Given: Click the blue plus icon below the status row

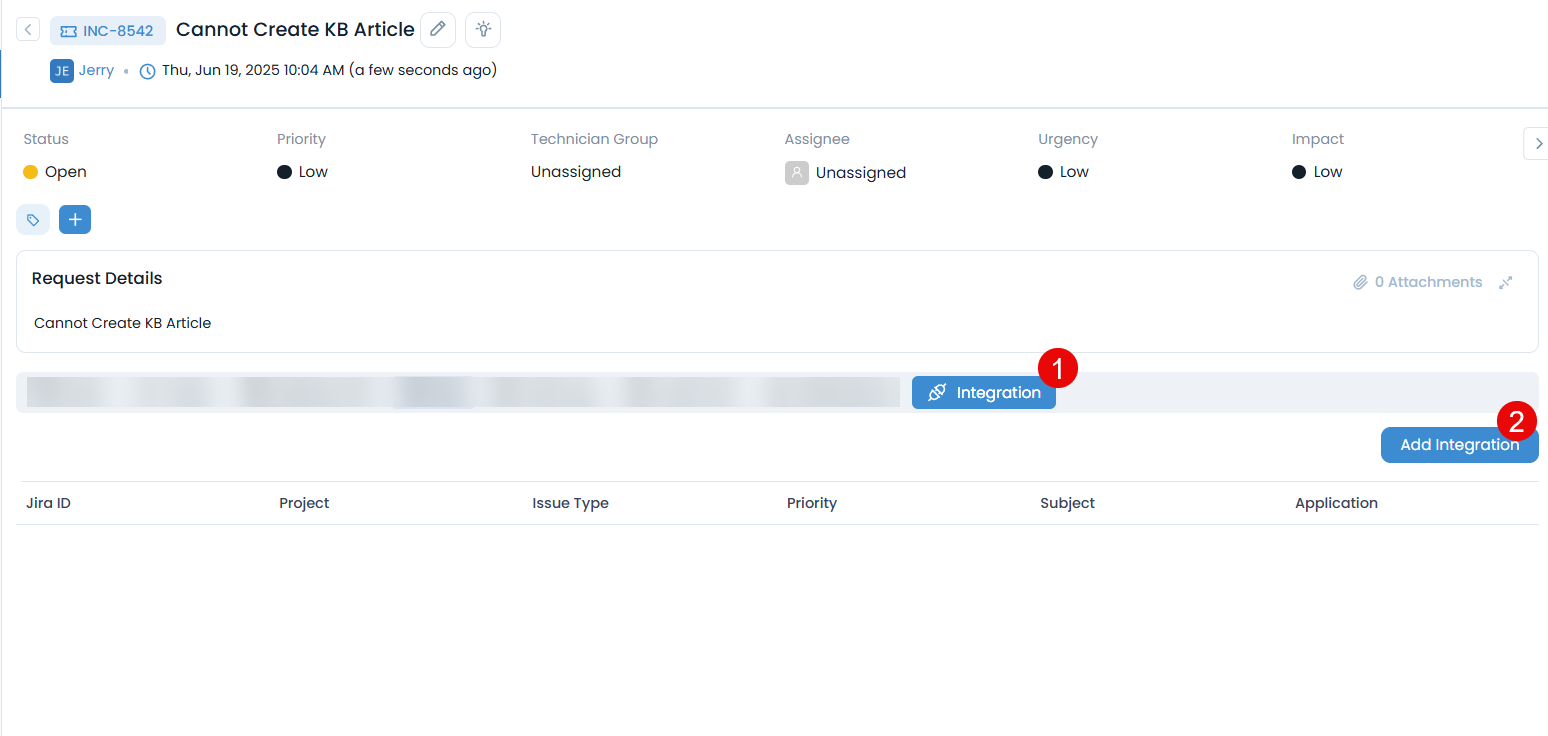Looking at the screenshot, I should pos(75,219).
